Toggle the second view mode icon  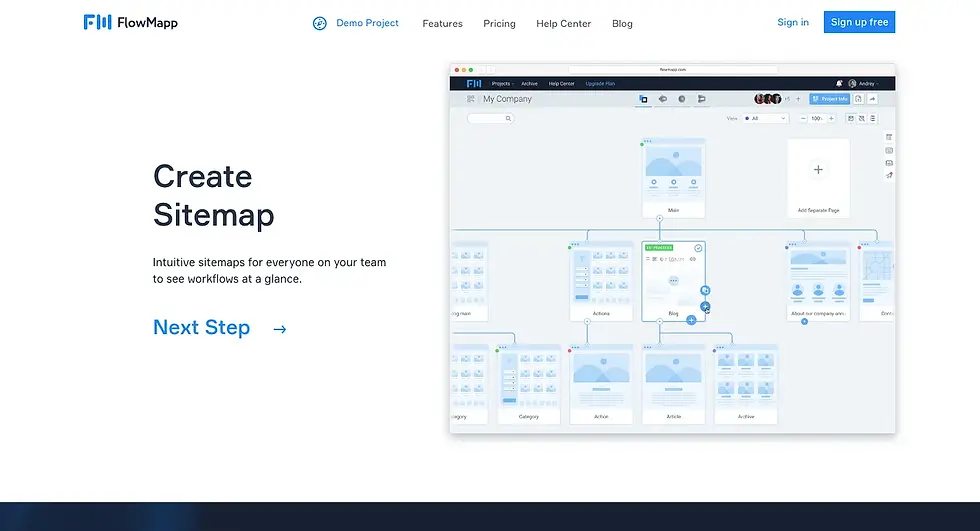862,118
